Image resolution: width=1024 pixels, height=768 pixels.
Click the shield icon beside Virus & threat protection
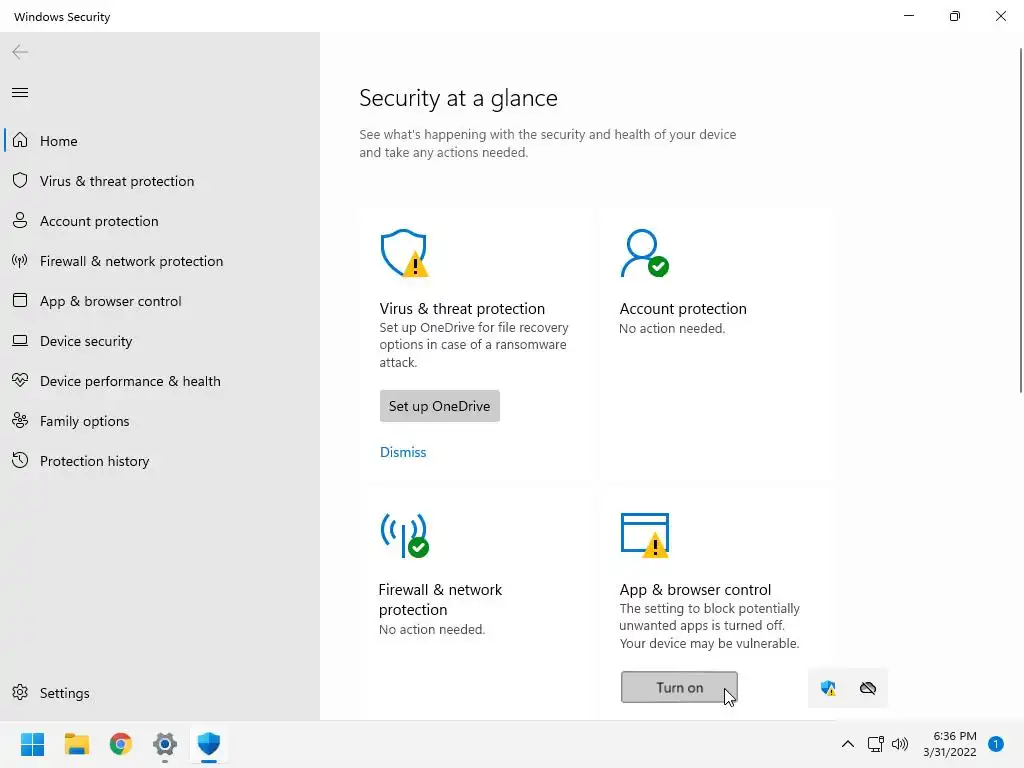pos(20,180)
